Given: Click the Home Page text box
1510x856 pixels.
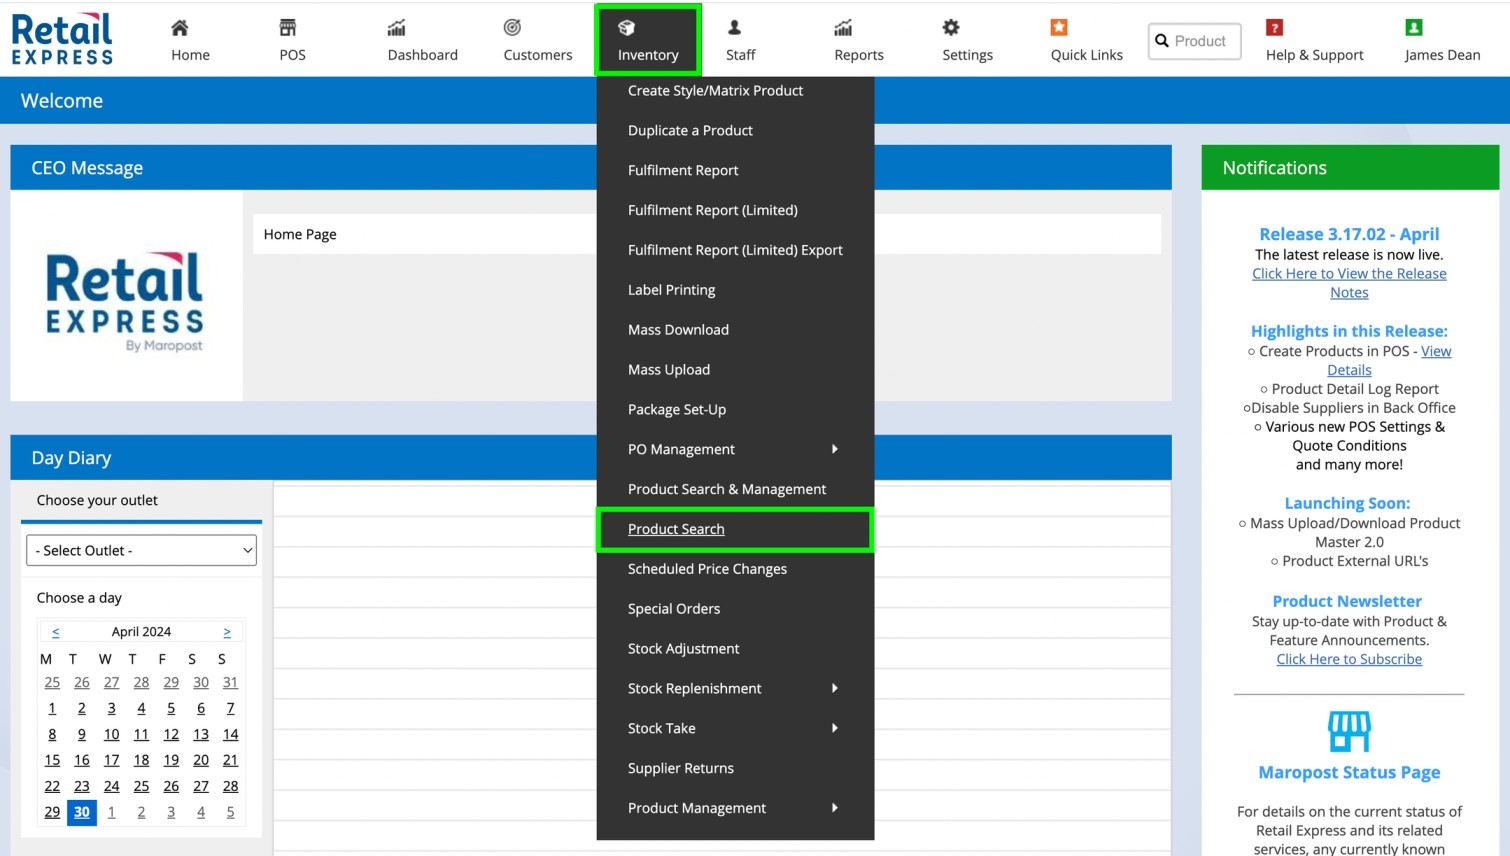Looking at the screenshot, I should 707,234.
